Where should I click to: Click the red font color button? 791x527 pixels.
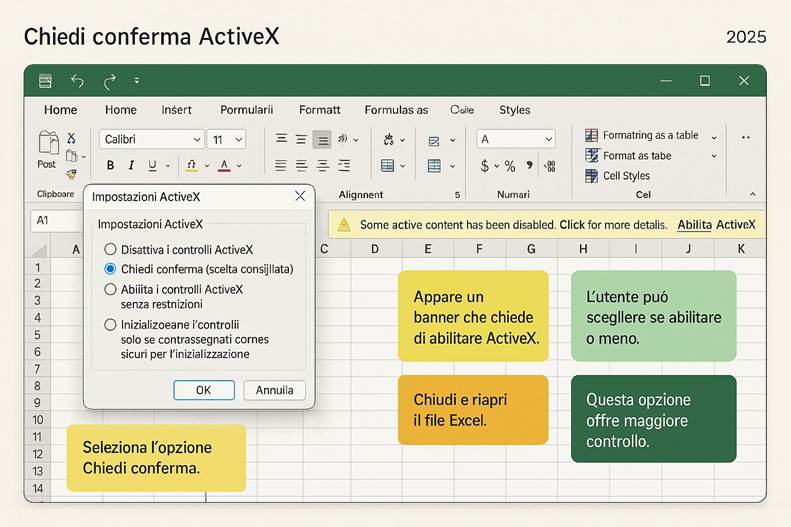click(224, 166)
